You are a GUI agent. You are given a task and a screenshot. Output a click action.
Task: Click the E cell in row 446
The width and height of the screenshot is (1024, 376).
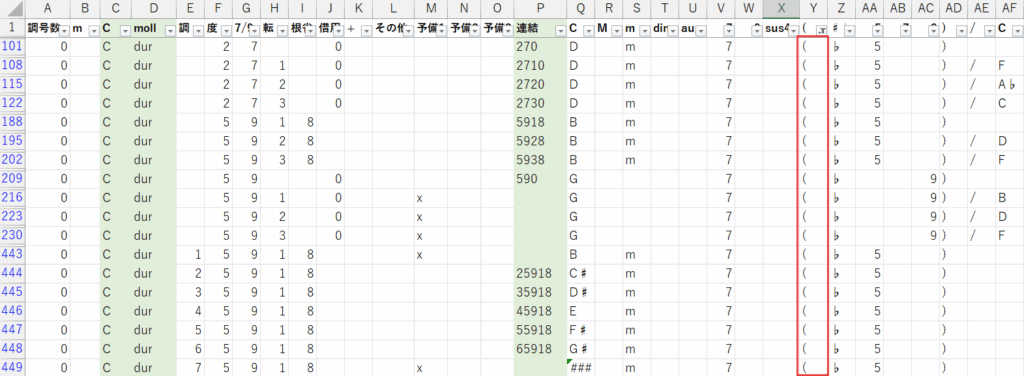pyautogui.click(x=581, y=311)
